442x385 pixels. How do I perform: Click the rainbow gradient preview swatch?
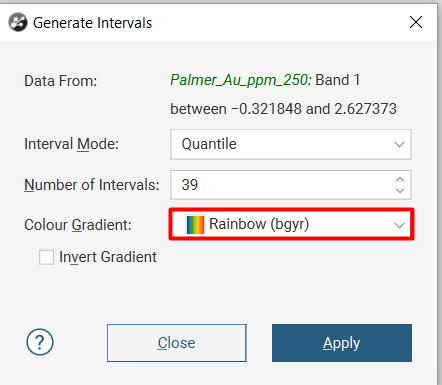pos(195,224)
